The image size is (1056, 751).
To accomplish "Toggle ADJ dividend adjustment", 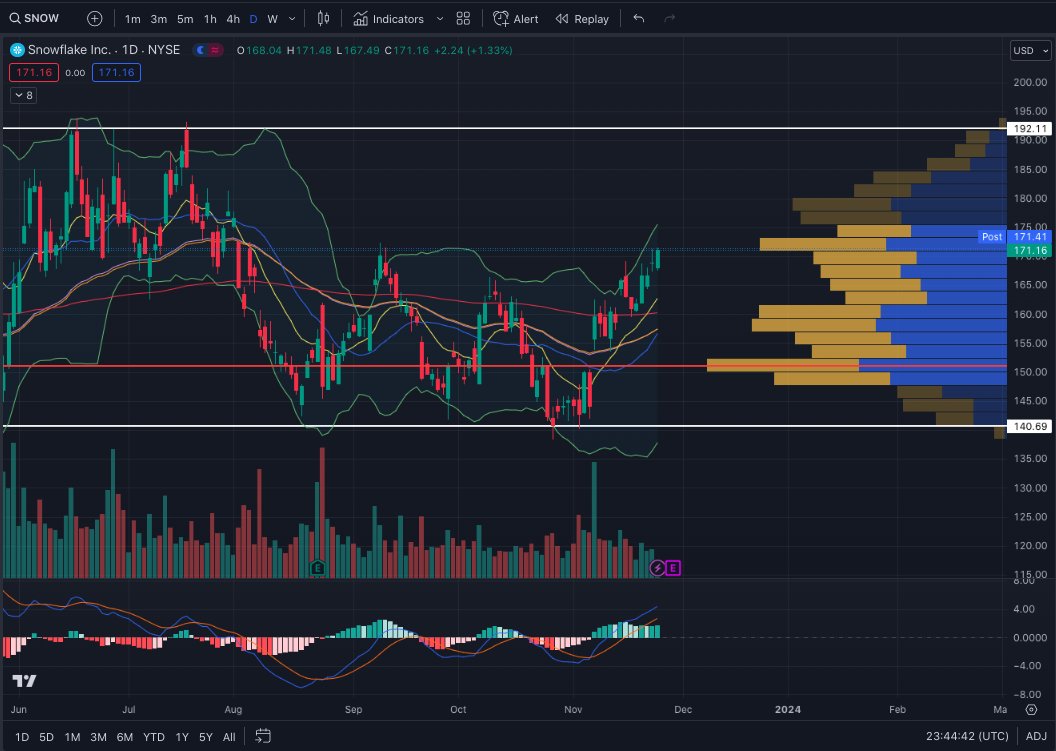I will click(x=1036, y=737).
